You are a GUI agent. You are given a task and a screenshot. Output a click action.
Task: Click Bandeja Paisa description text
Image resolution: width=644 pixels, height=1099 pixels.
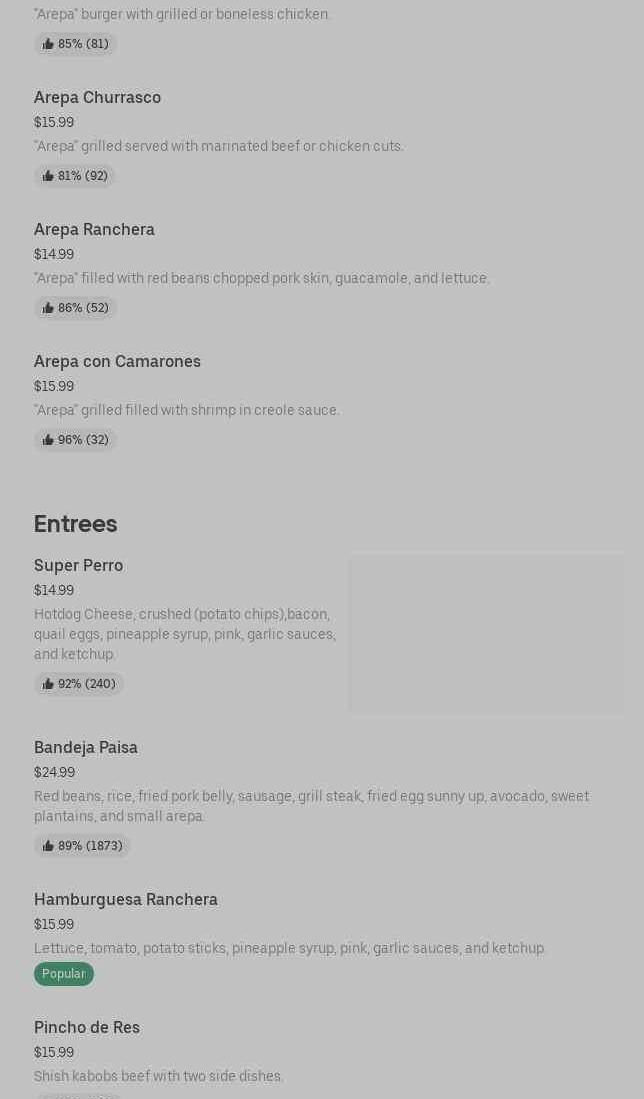coord(310,805)
